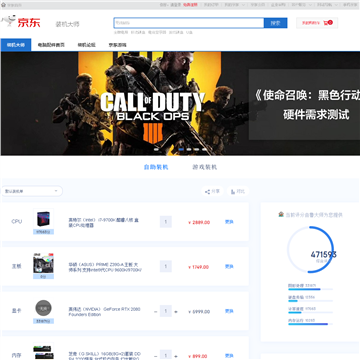This screenshot has width=360, height=360.
Task: Click the home icon in top bar
Action: pos(3,5)
